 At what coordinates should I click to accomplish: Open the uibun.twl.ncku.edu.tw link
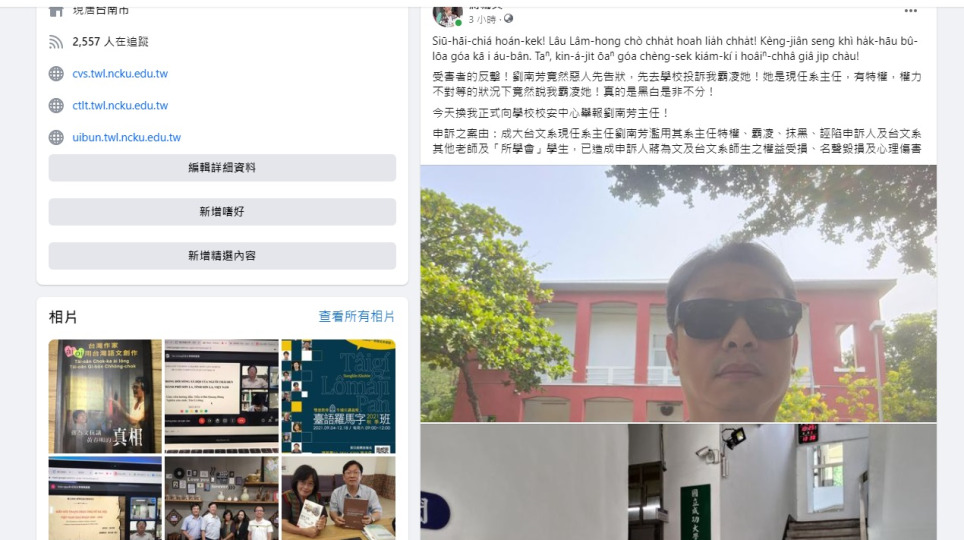(x=127, y=138)
